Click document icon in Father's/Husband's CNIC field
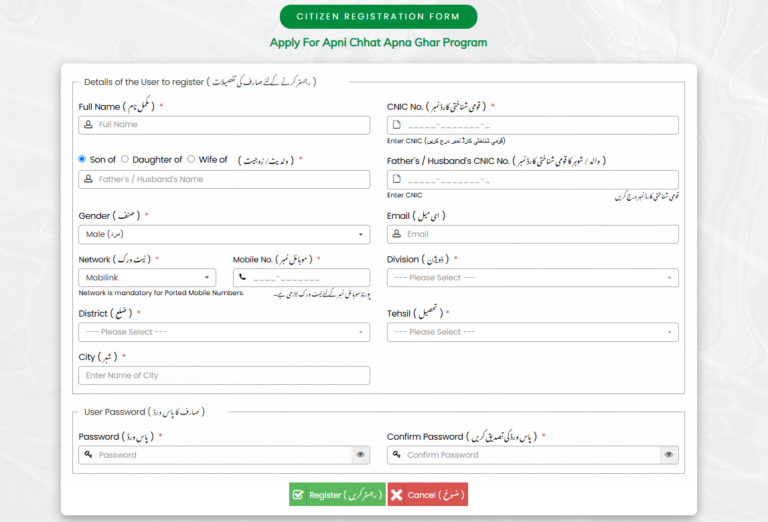 pos(397,179)
